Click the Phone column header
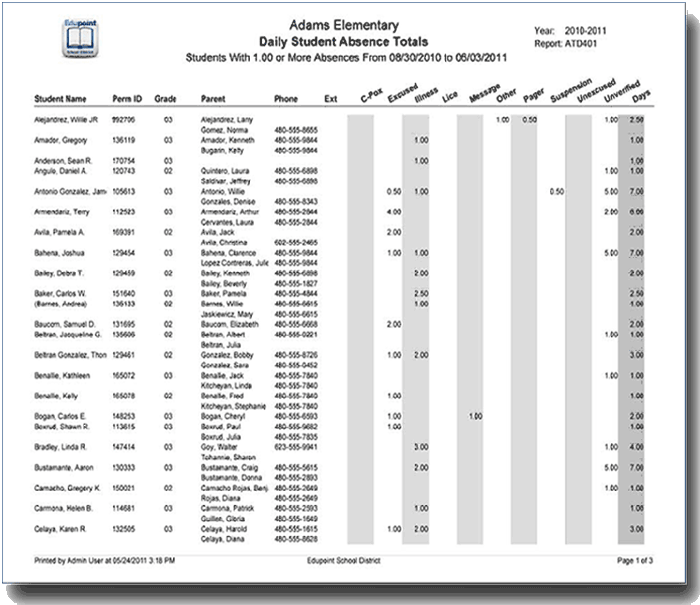The width and height of the screenshot is (700, 605). point(286,99)
